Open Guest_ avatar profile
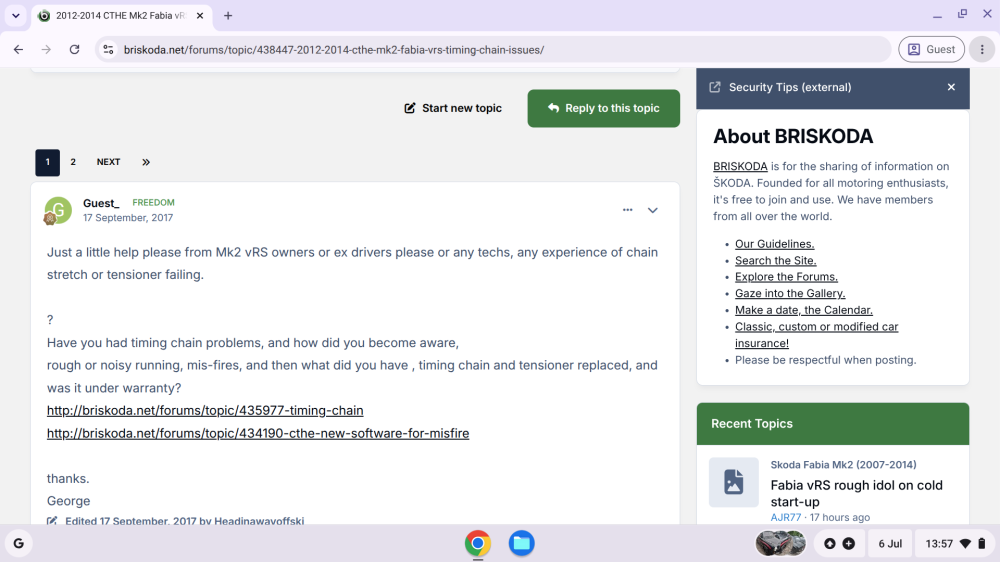Screen dimensions: 1000x562 coord(57,210)
